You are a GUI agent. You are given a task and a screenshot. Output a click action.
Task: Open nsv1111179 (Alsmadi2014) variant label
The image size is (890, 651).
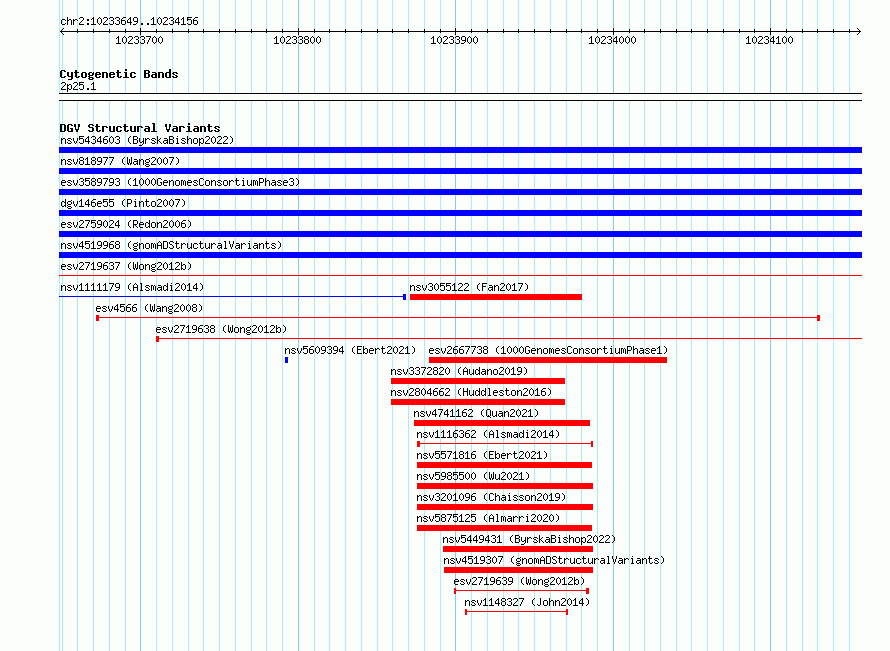click(132, 287)
